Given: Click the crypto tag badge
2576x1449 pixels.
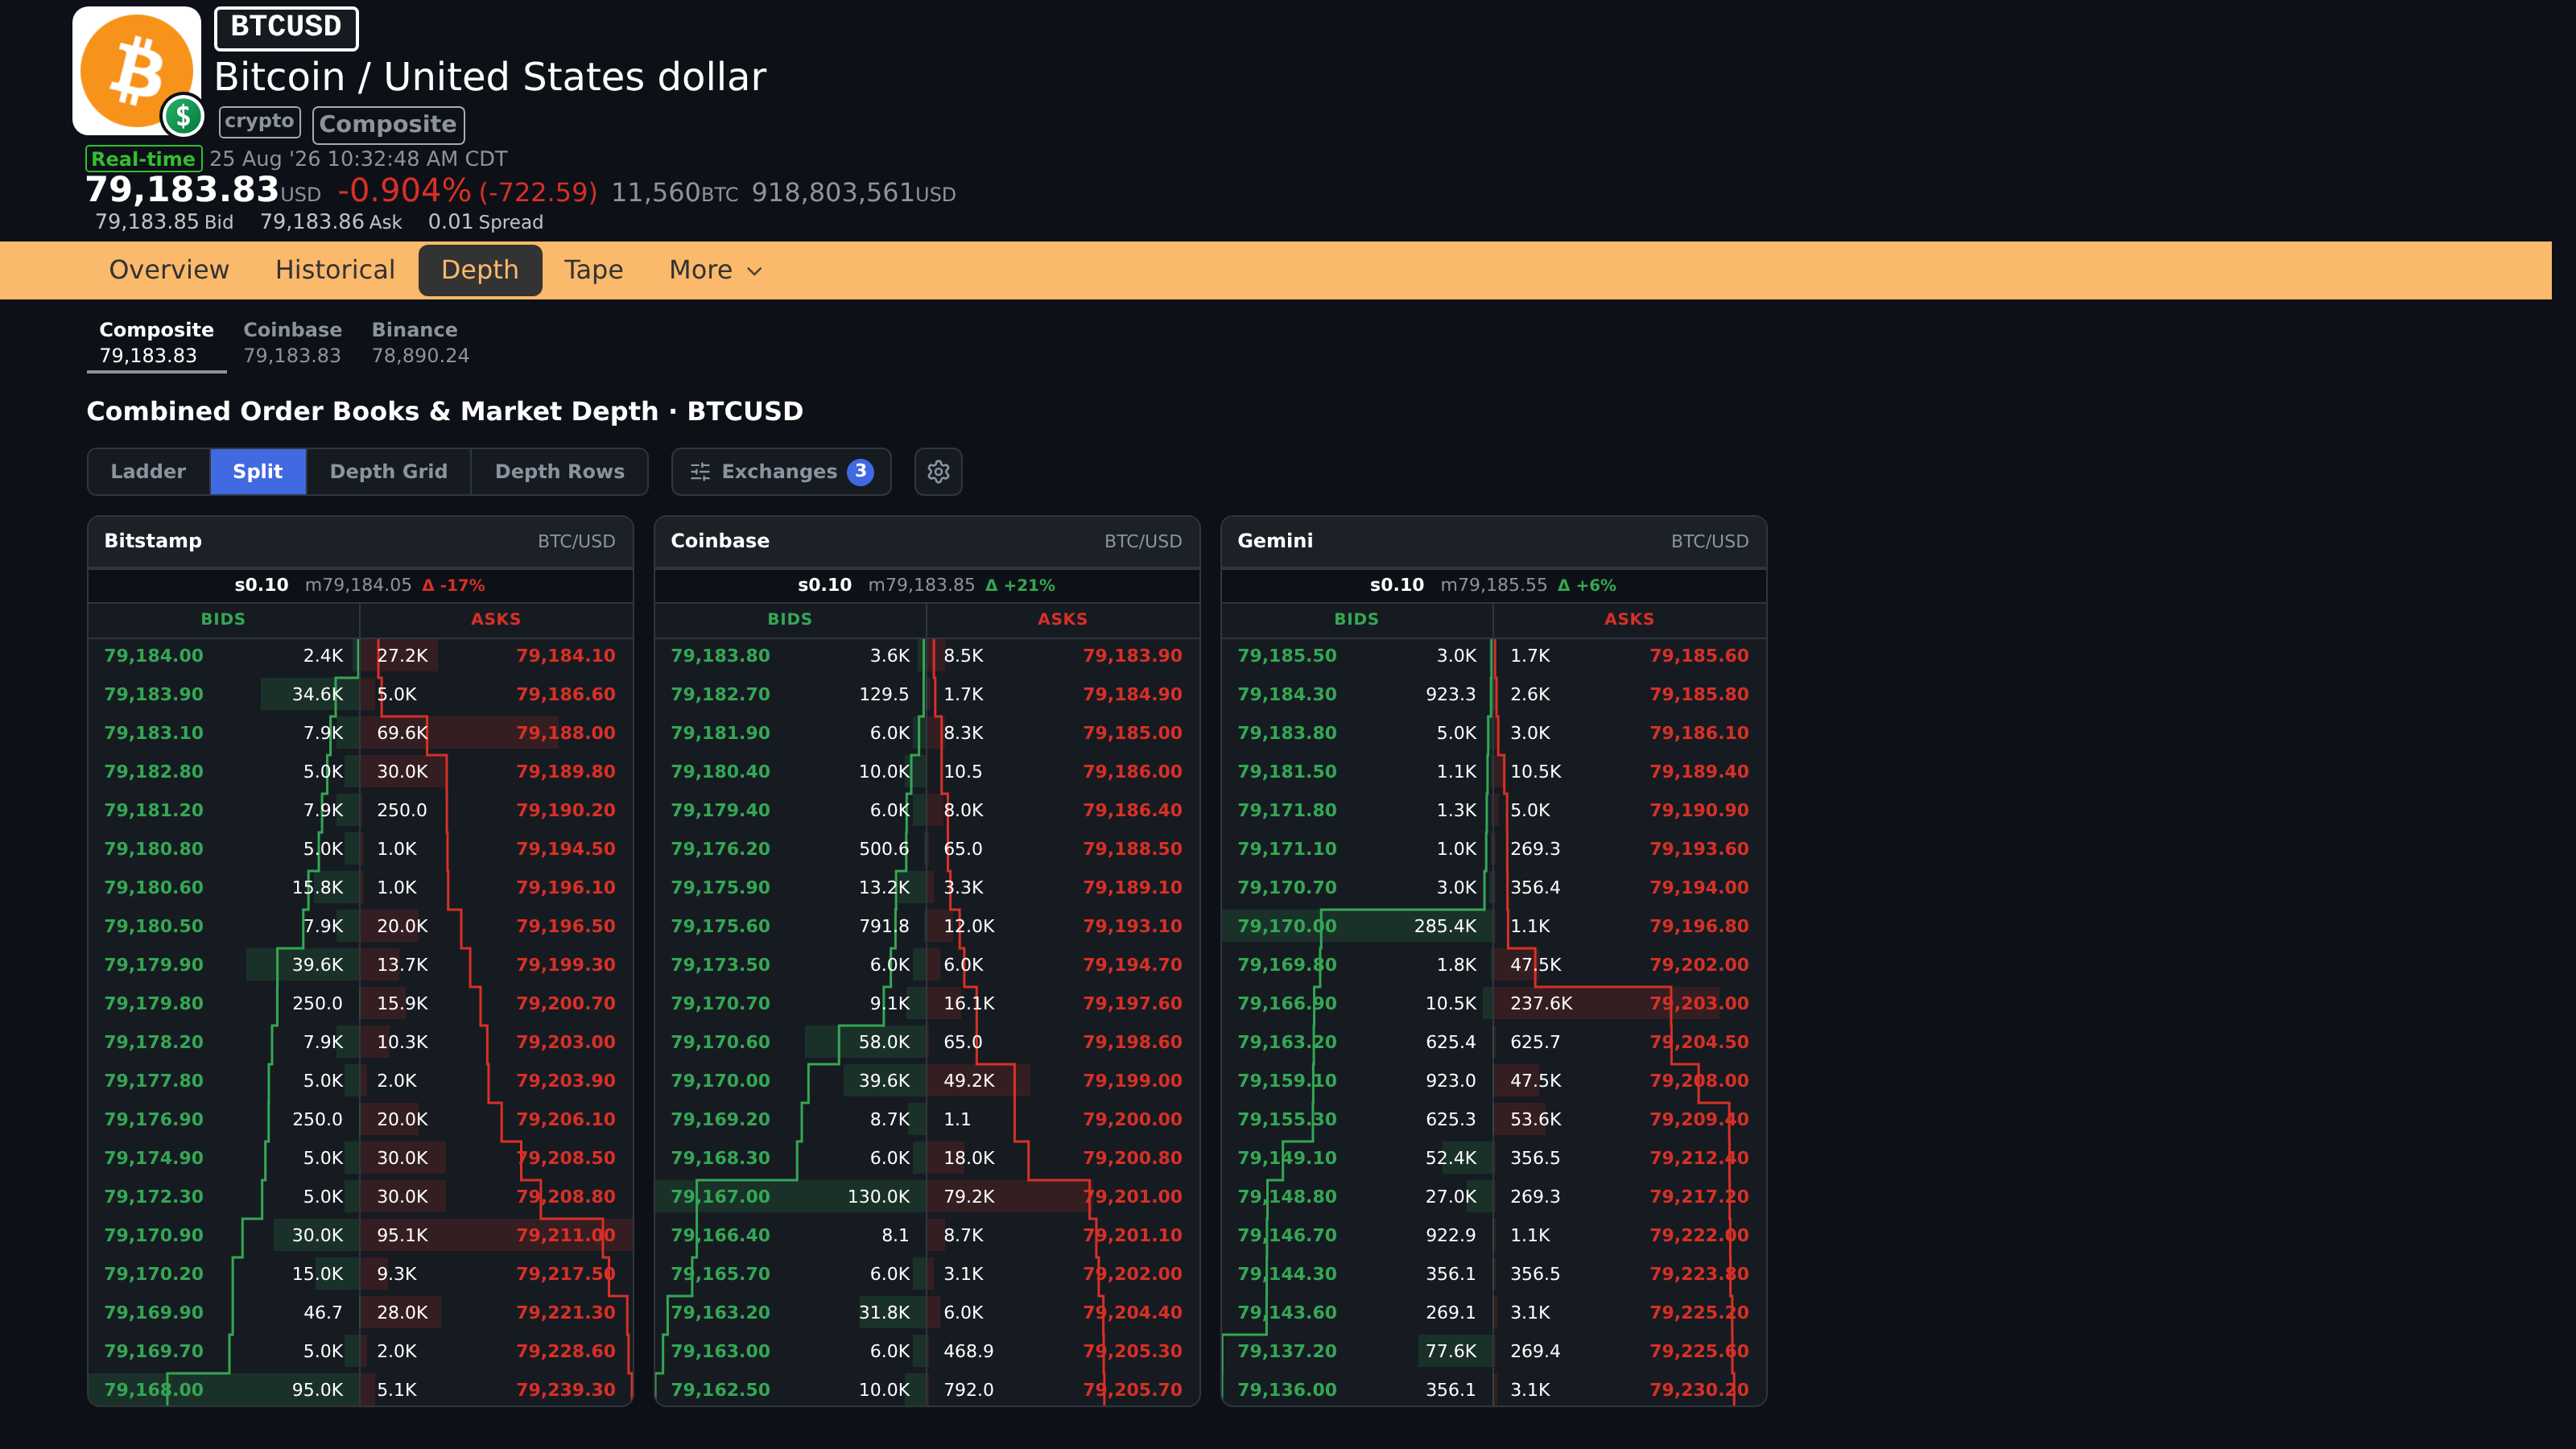Looking at the screenshot, I should [x=259, y=122].
